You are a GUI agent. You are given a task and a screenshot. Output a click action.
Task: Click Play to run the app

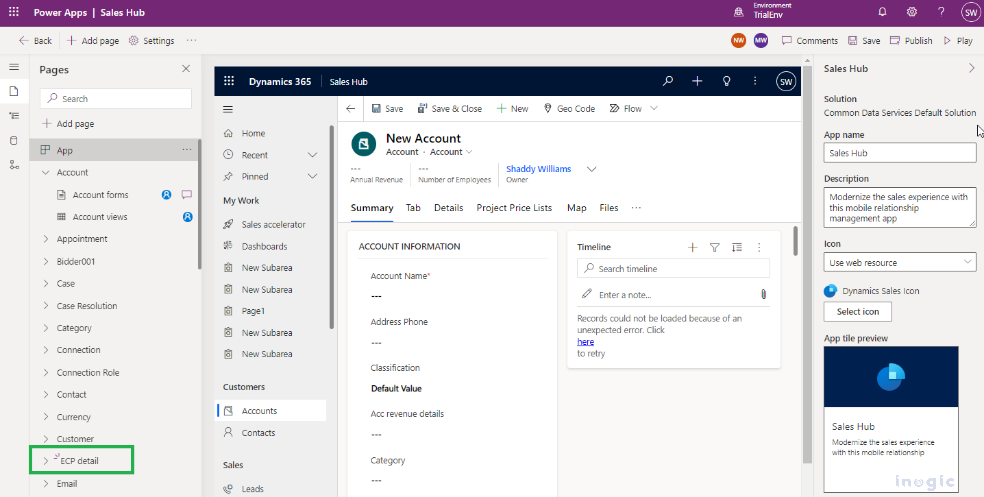(x=958, y=40)
